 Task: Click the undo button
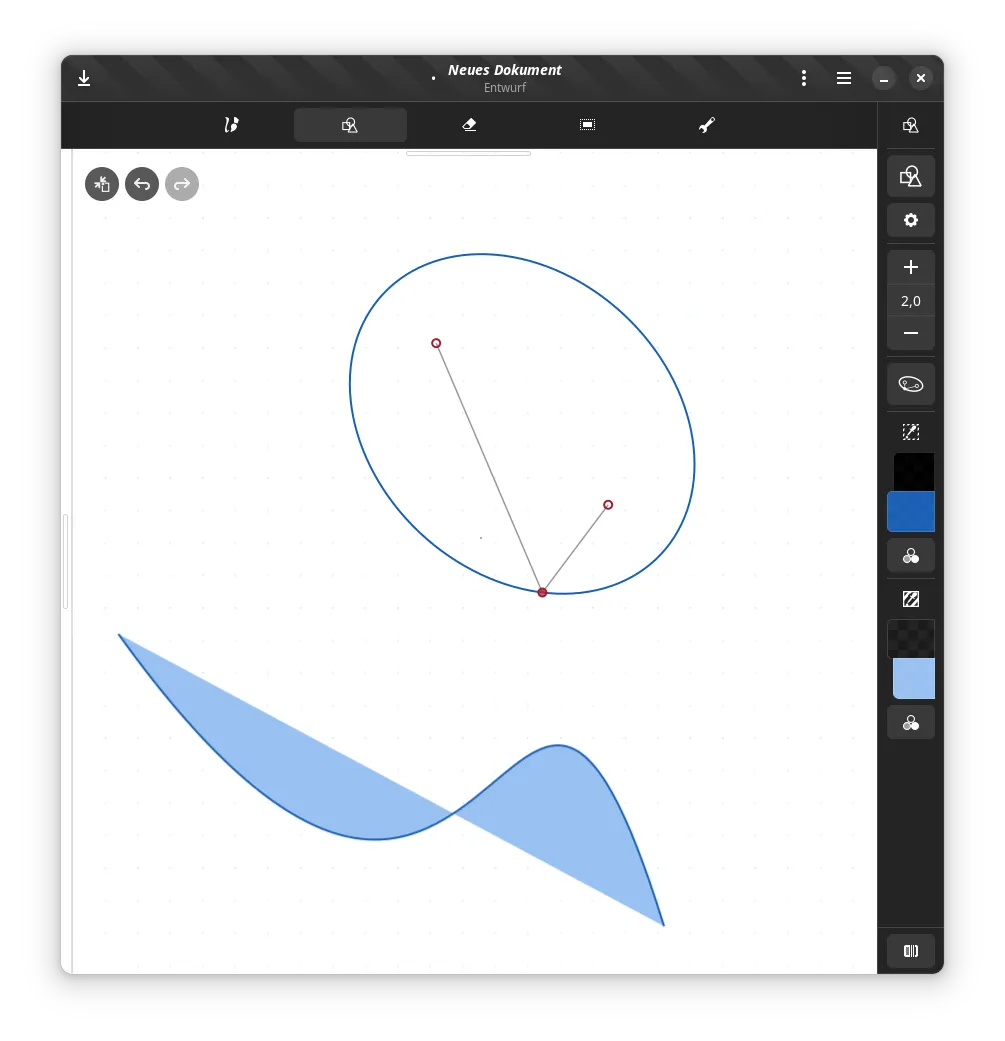(x=142, y=184)
